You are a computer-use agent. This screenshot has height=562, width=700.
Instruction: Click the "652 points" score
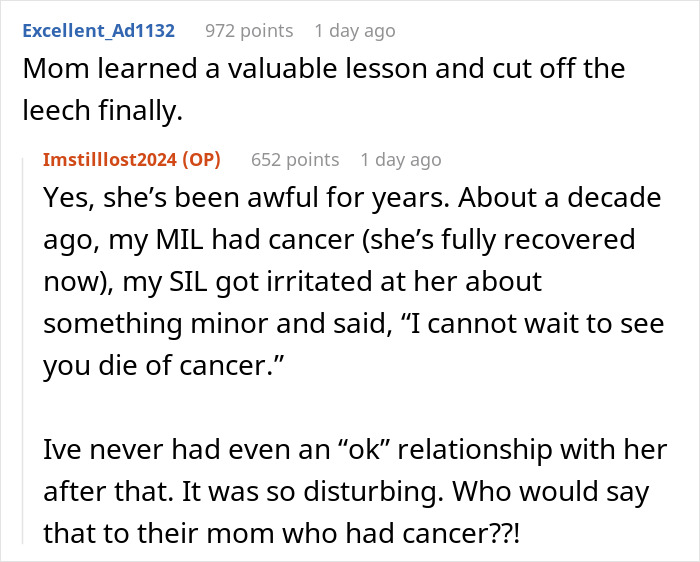(295, 160)
